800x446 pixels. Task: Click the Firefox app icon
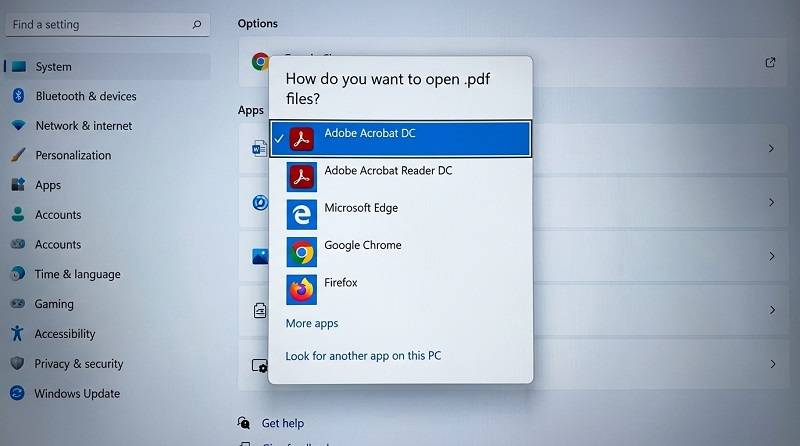coord(302,289)
